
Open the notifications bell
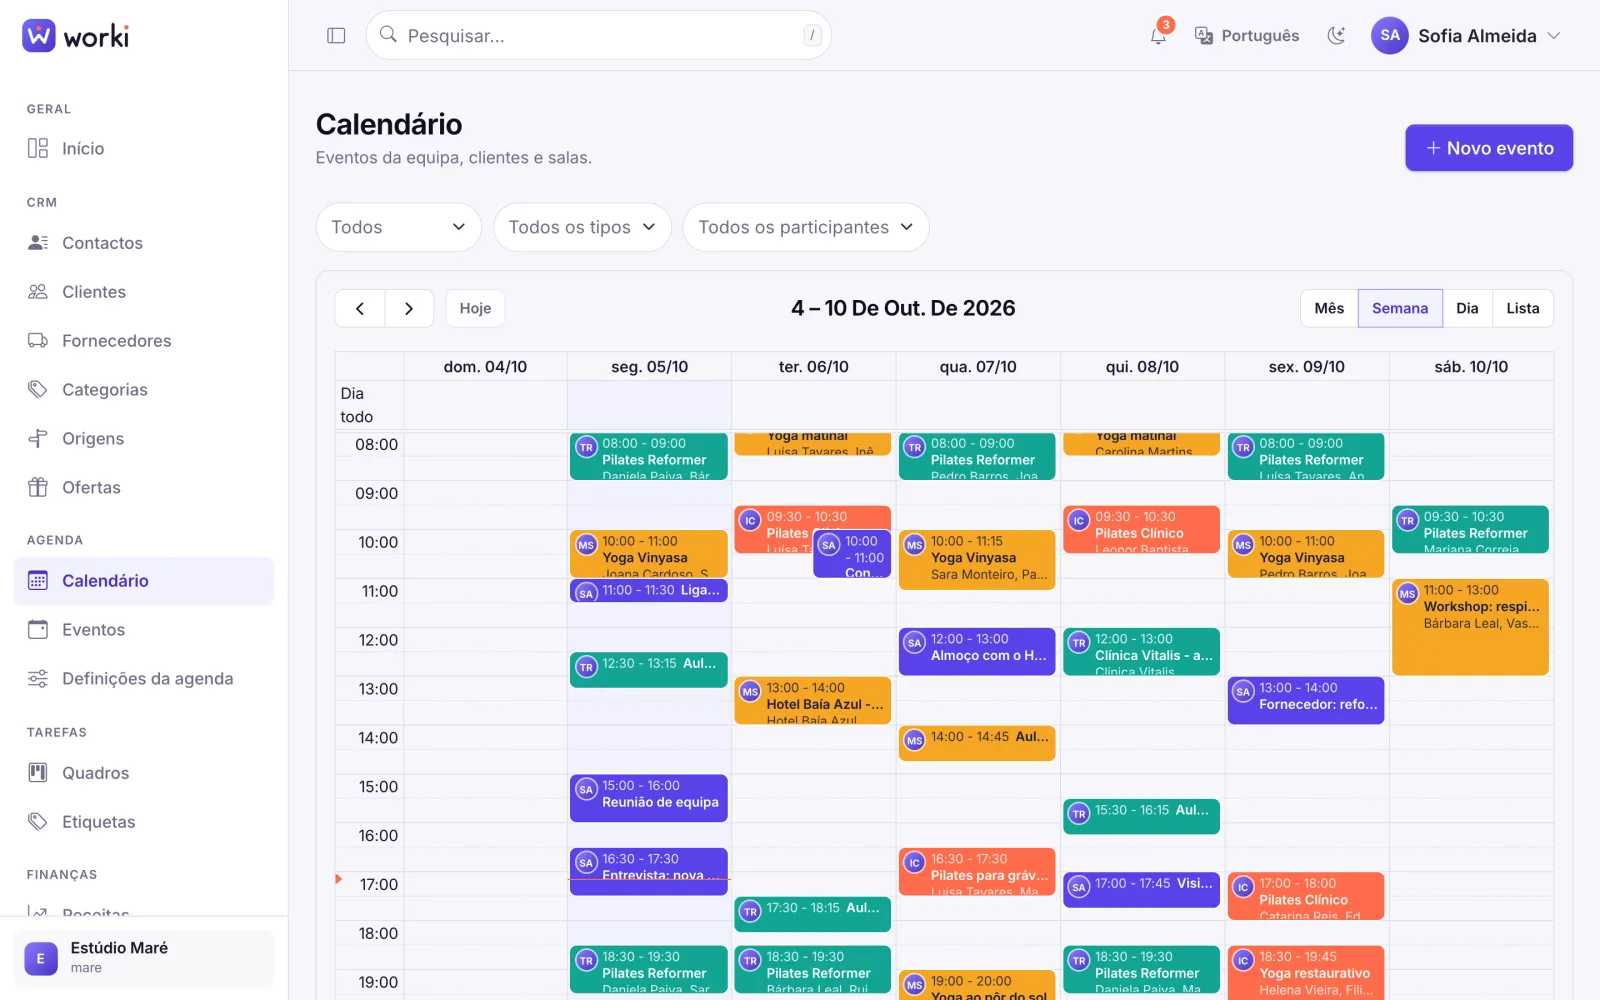coord(1158,36)
